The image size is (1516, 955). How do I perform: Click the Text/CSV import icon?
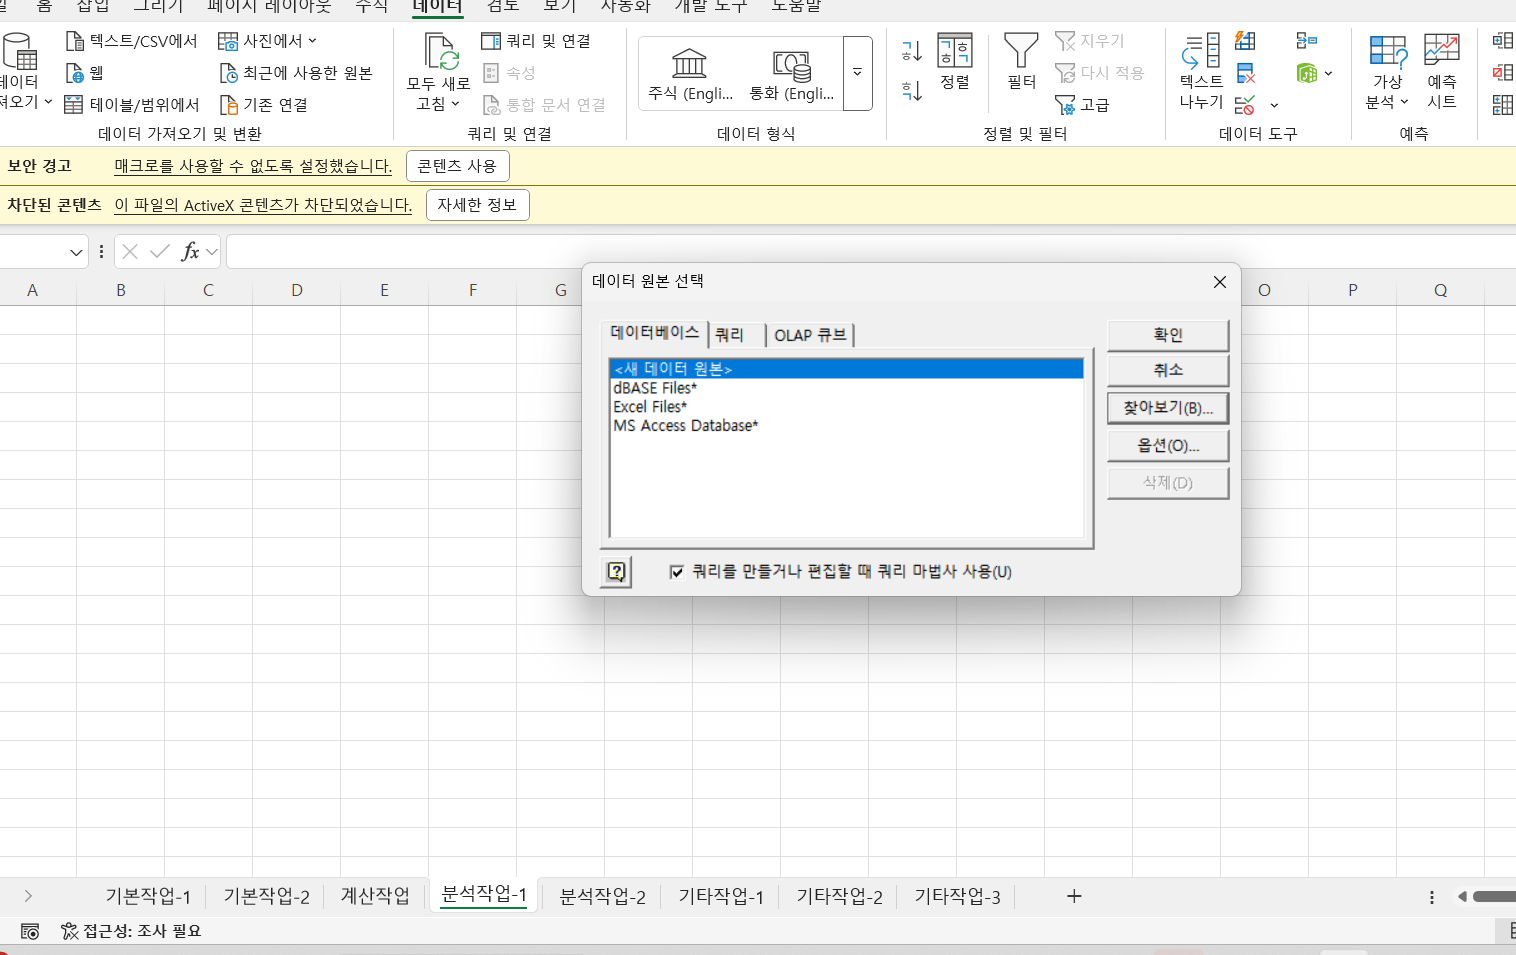coord(75,41)
